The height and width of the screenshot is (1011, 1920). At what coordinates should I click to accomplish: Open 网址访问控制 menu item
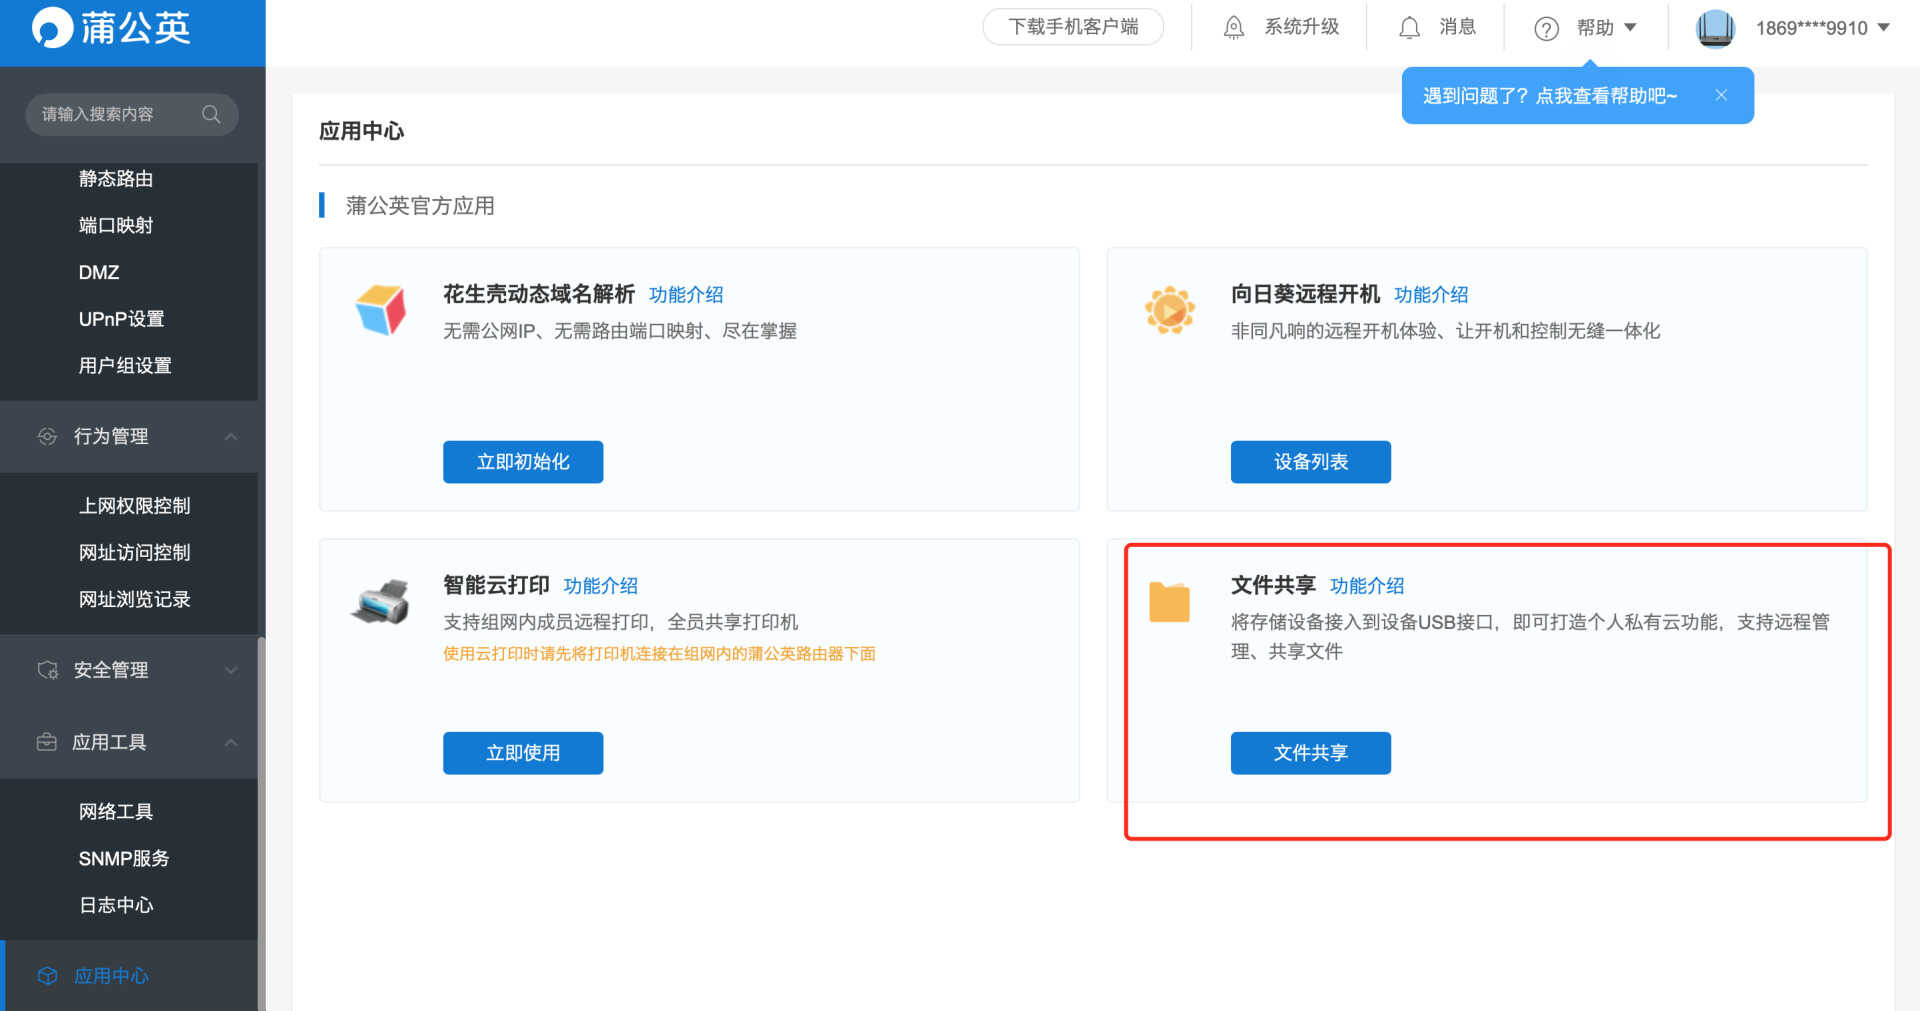[134, 553]
